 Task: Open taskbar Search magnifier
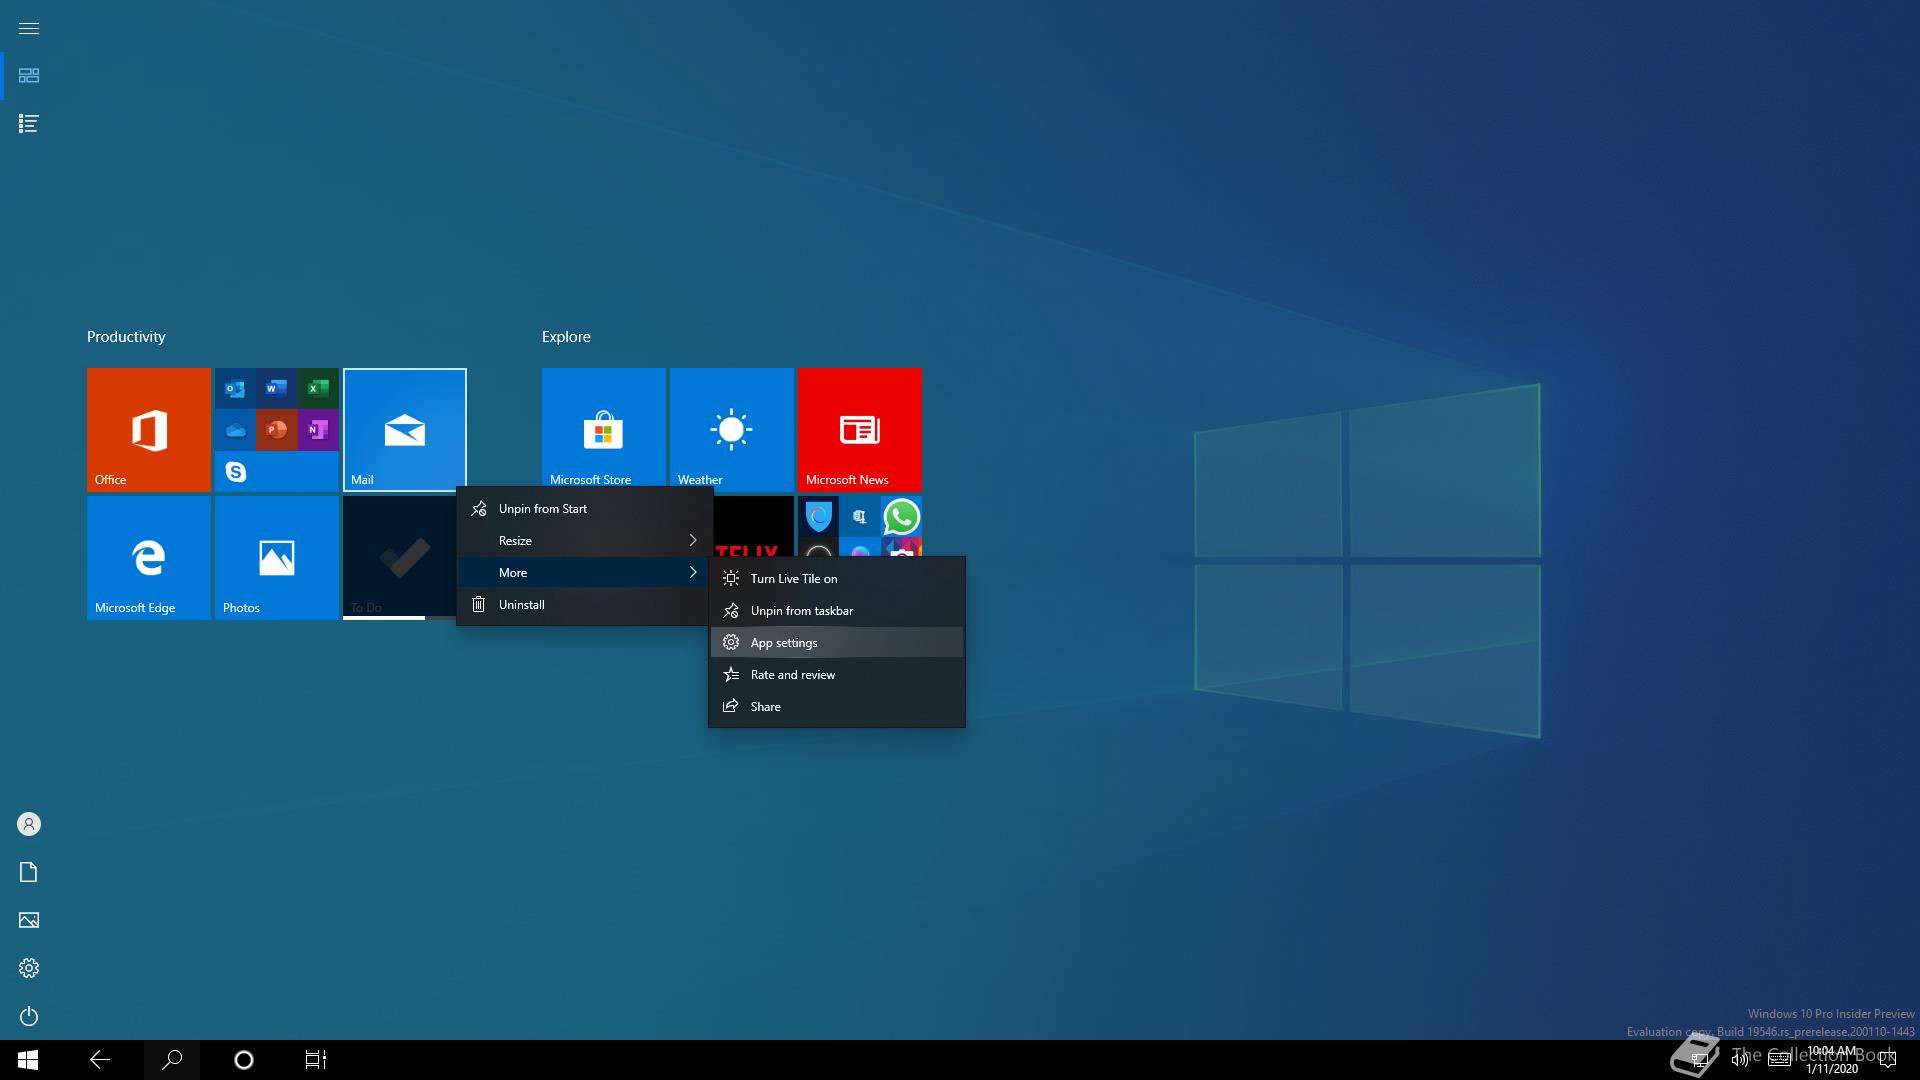click(x=172, y=1060)
